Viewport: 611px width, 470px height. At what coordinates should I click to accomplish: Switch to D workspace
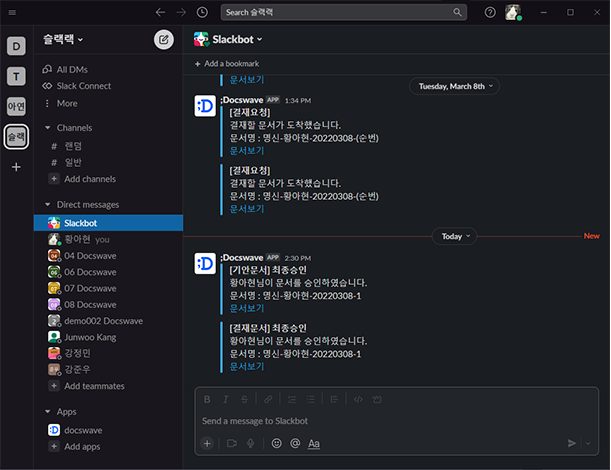(16, 46)
